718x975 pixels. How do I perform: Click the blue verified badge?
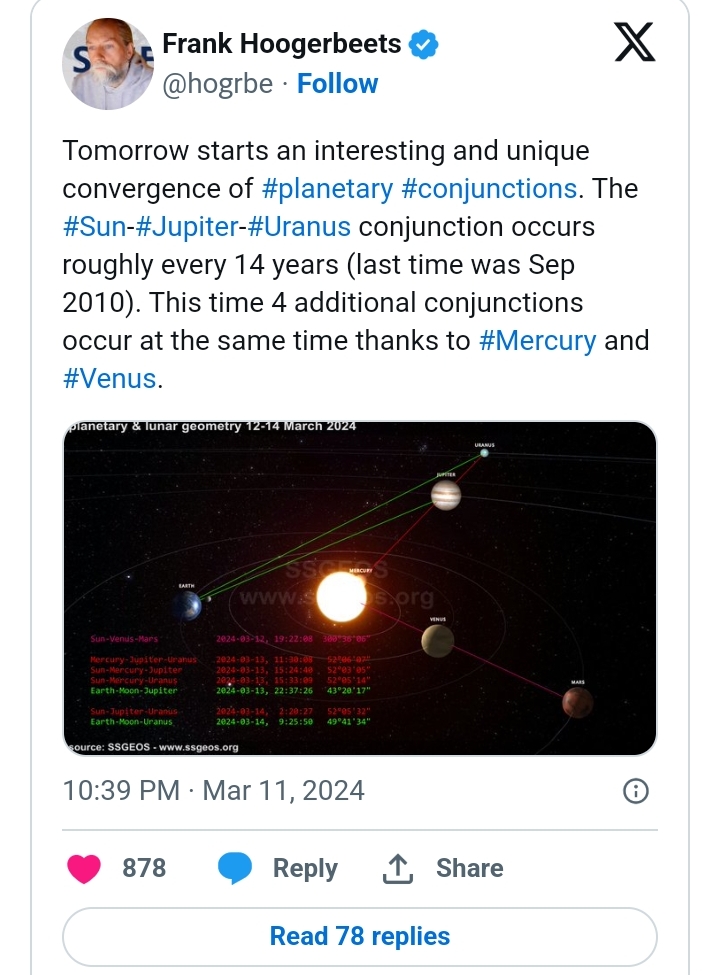pos(425,45)
